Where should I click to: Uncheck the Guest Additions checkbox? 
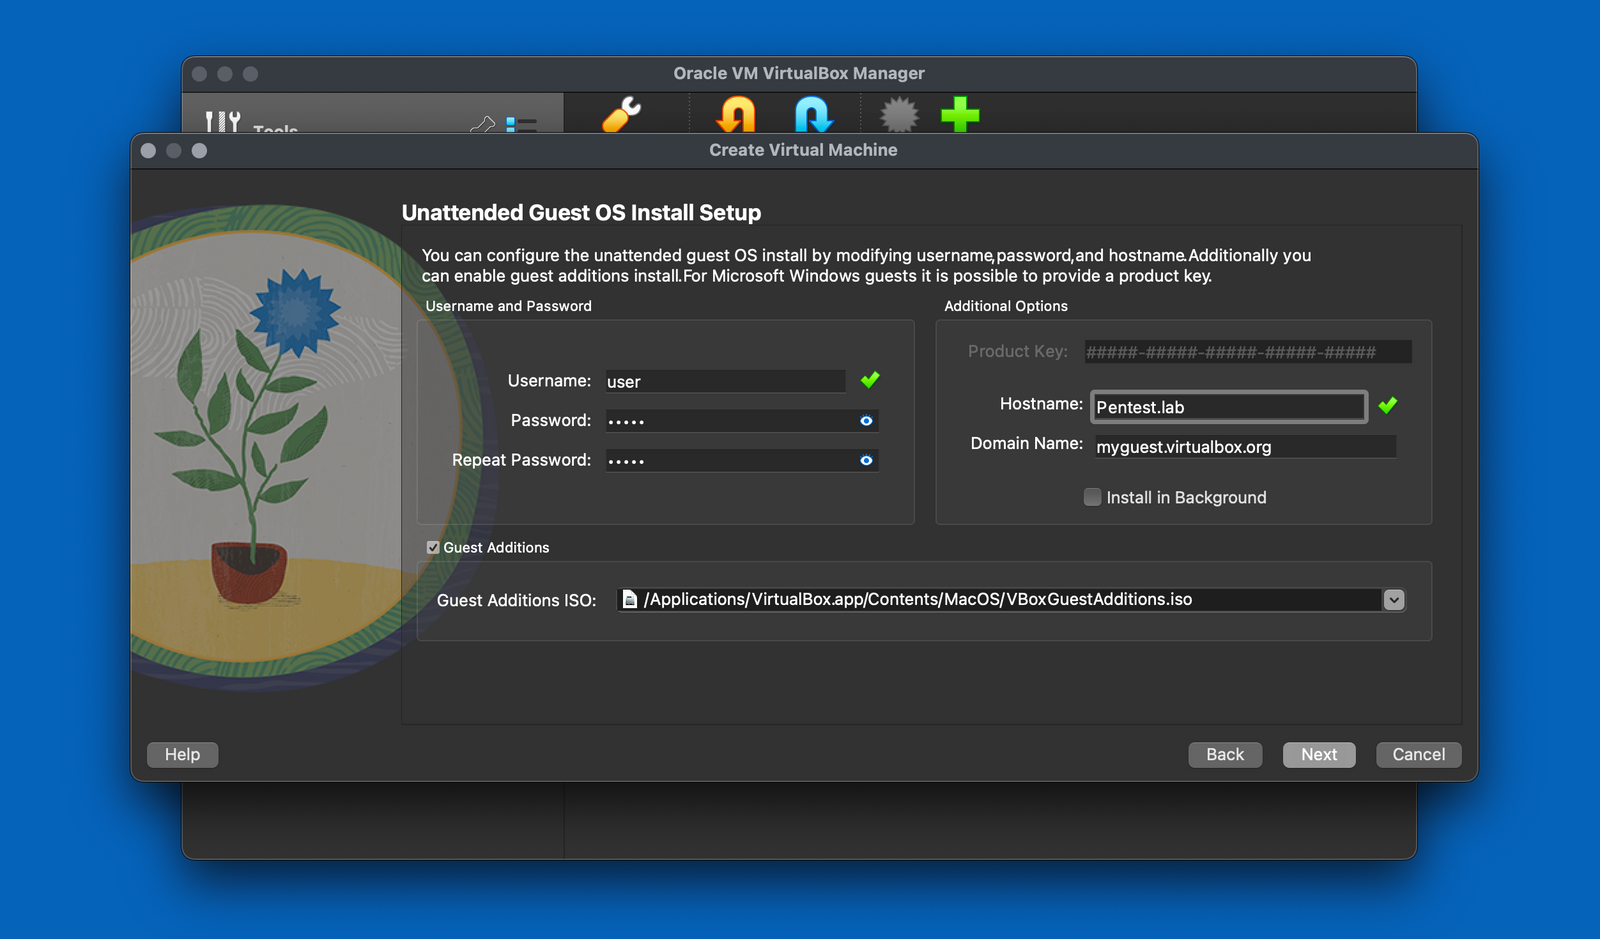pyautogui.click(x=432, y=547)
